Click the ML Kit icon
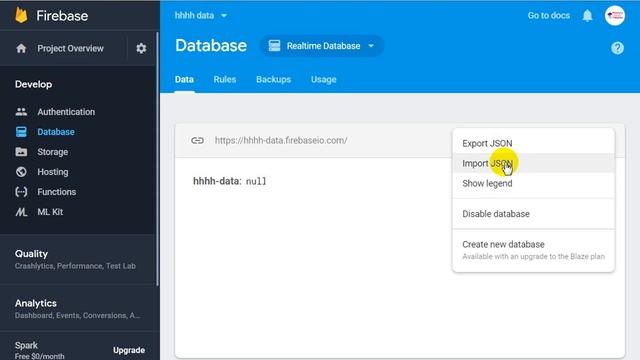640x360 pixels. click(21, 212)
